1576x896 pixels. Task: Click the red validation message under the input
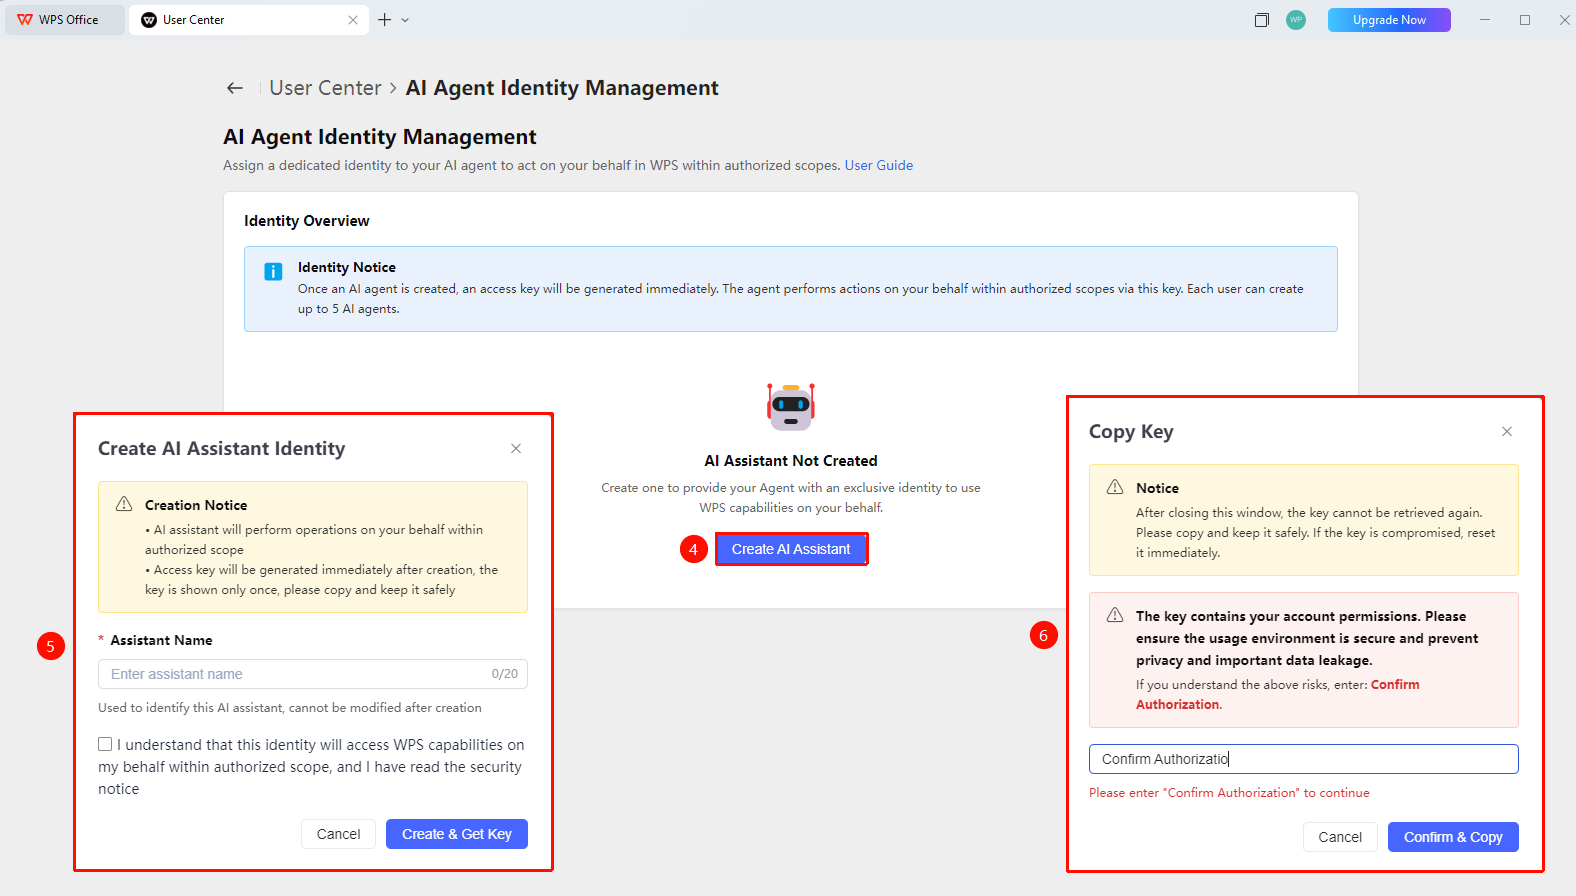click(1229, 793)
